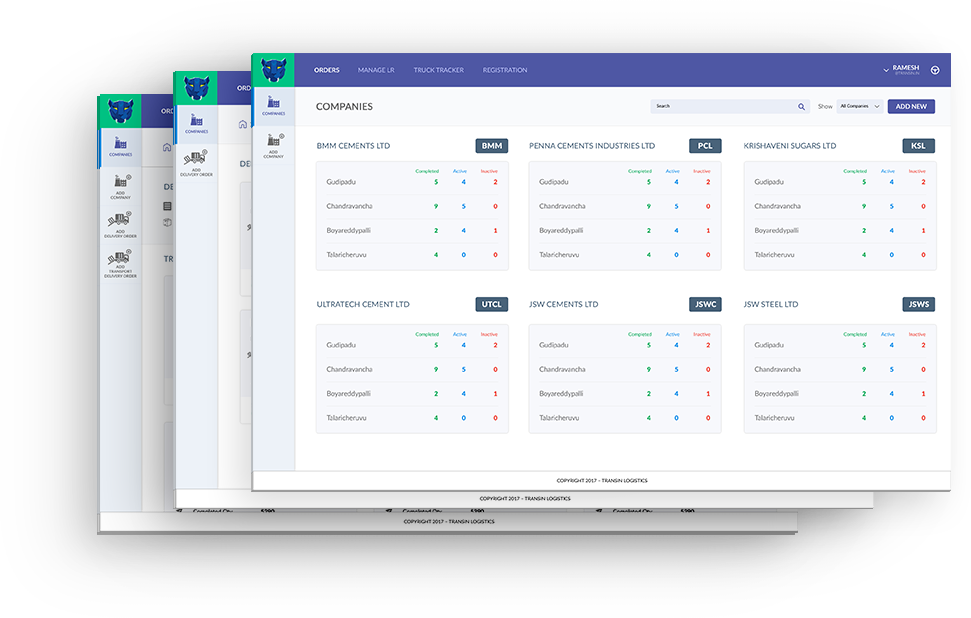
Task: Select Add Company in the rearmost window sidebar
Action: [x=120, y=186]
